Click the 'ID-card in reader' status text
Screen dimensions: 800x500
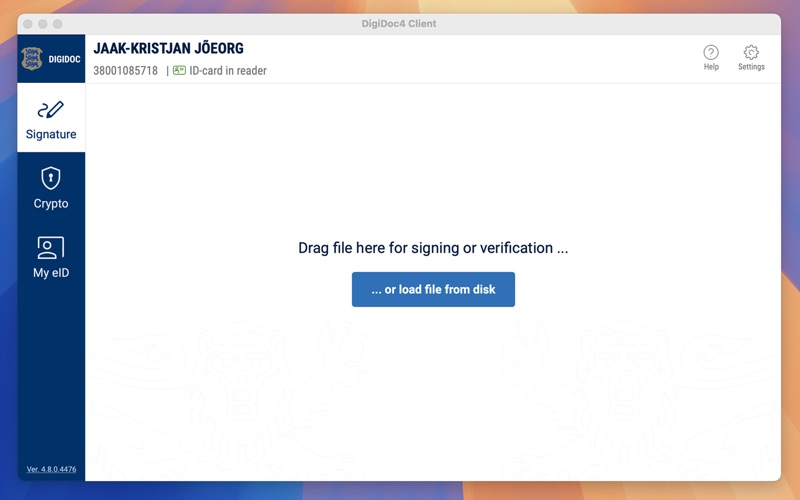[x=228, y=70]
